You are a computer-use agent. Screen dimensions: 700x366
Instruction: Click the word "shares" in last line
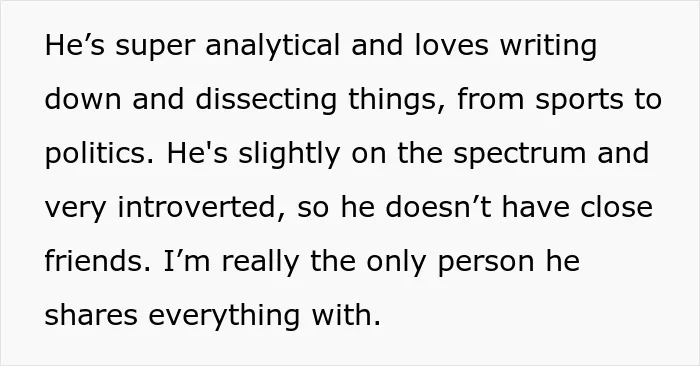click(x=92, y=315)
